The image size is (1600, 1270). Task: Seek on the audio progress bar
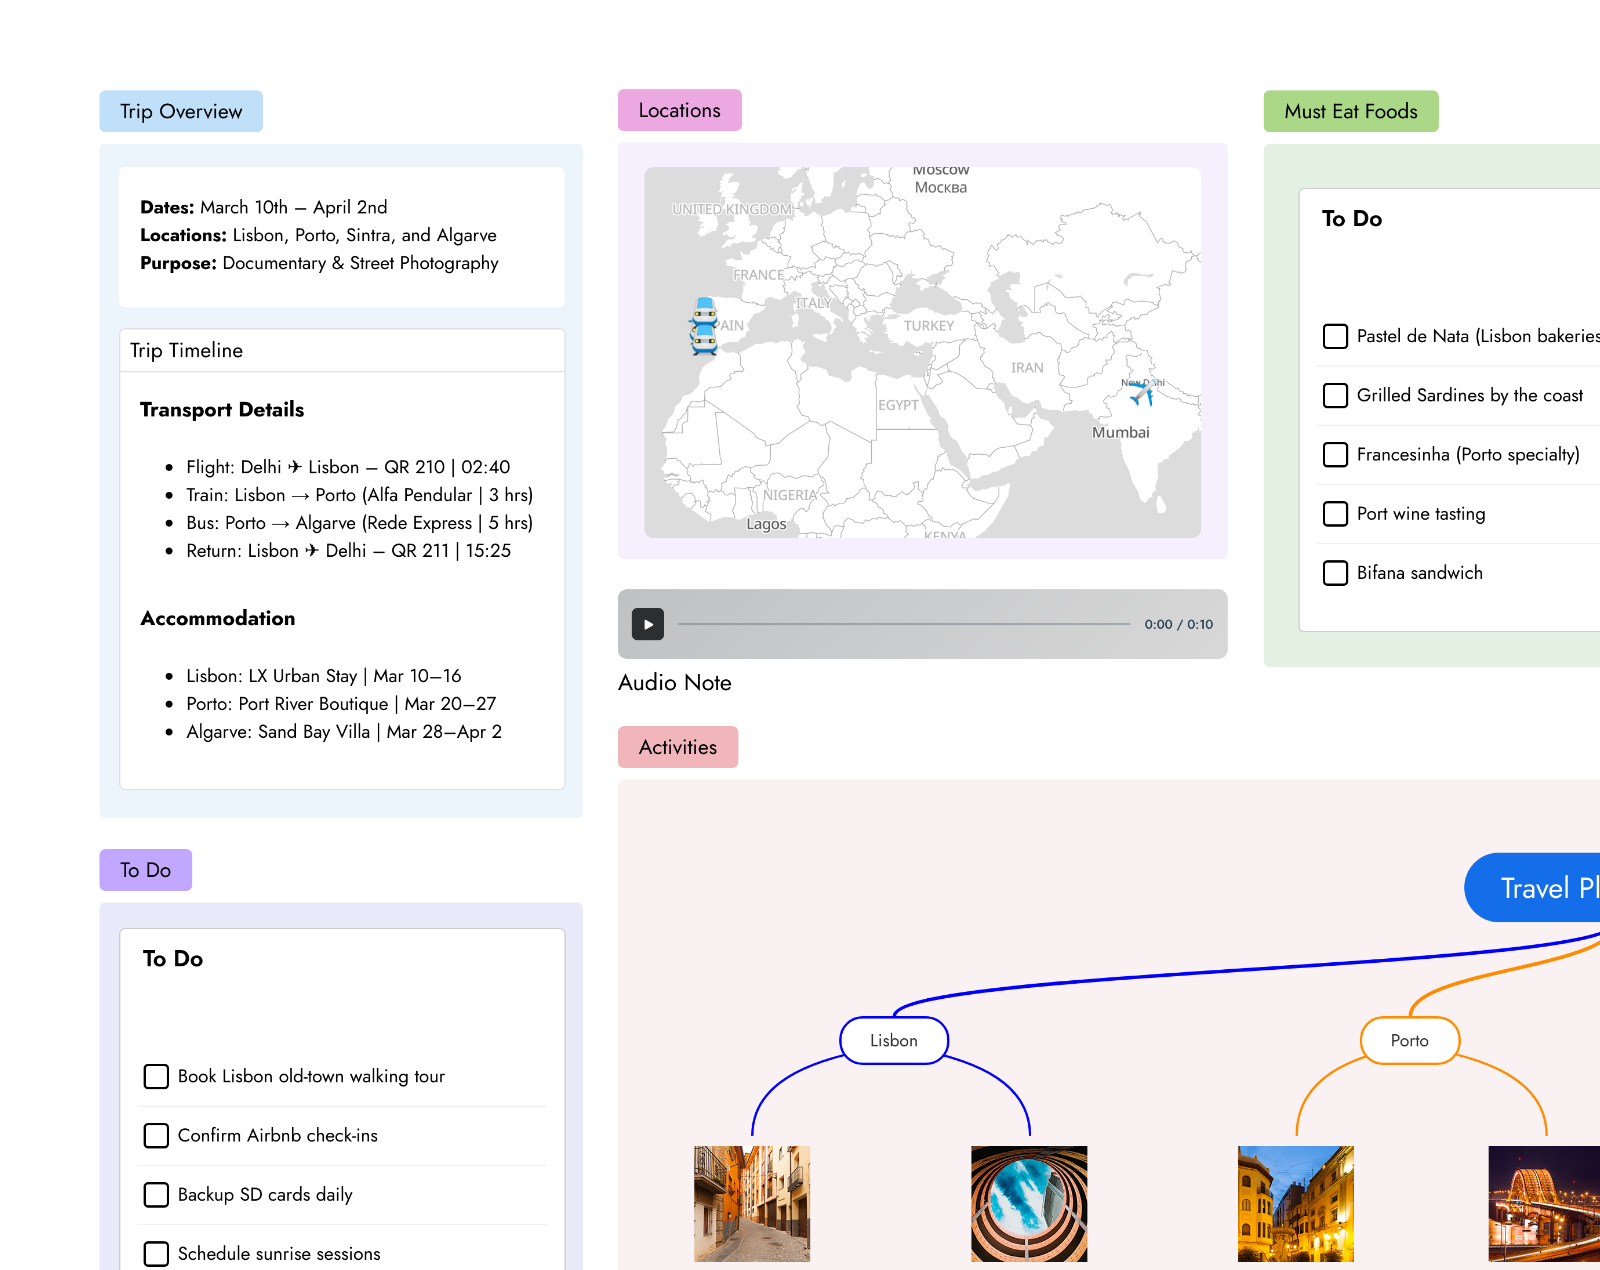(903, 624)
